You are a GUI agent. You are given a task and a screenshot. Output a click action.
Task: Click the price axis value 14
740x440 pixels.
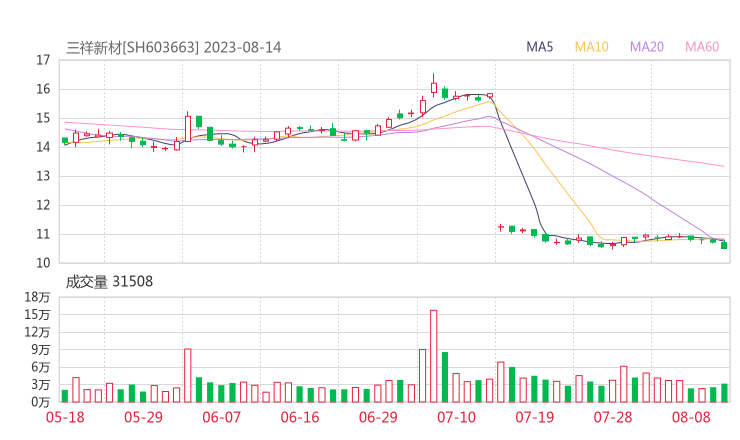(43, 147)
